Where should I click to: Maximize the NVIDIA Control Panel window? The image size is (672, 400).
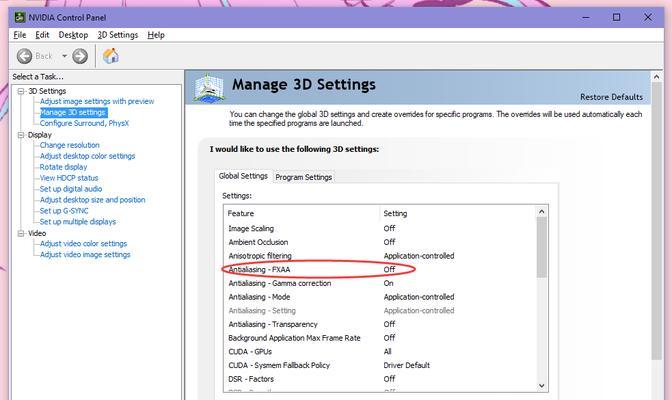pos(616,18)
